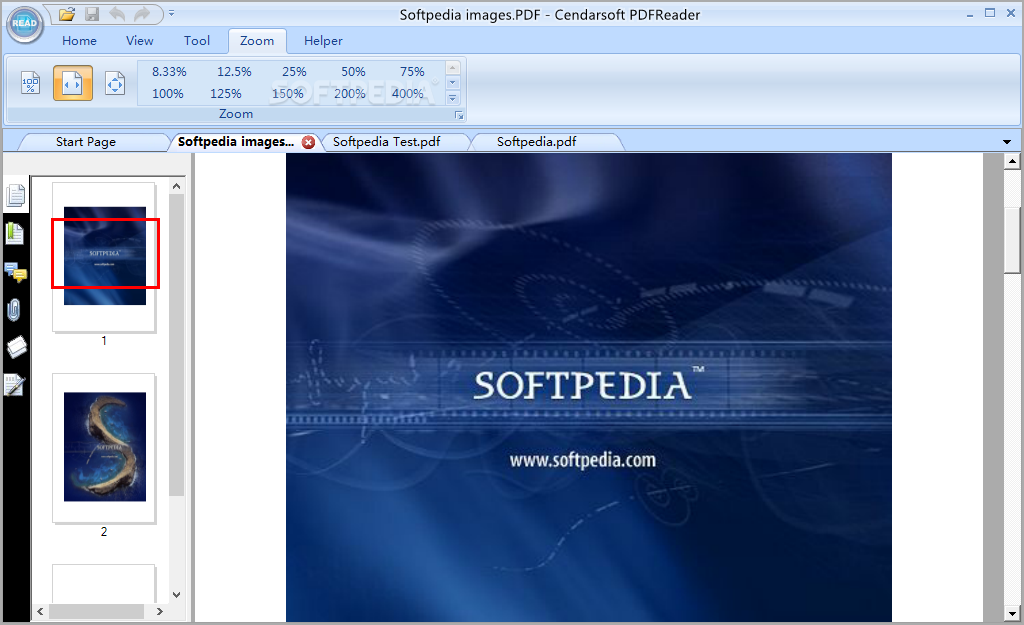Set actual size with the 100% page icon
The image size is (1024, 625).
(x=31, y=83)
